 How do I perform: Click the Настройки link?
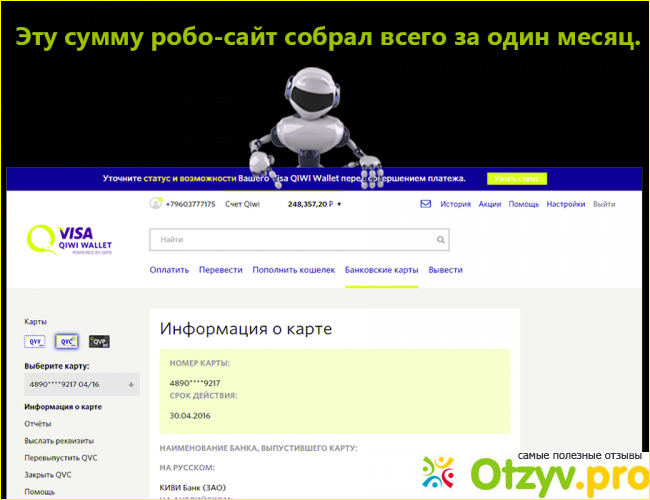tap(565, 204)
